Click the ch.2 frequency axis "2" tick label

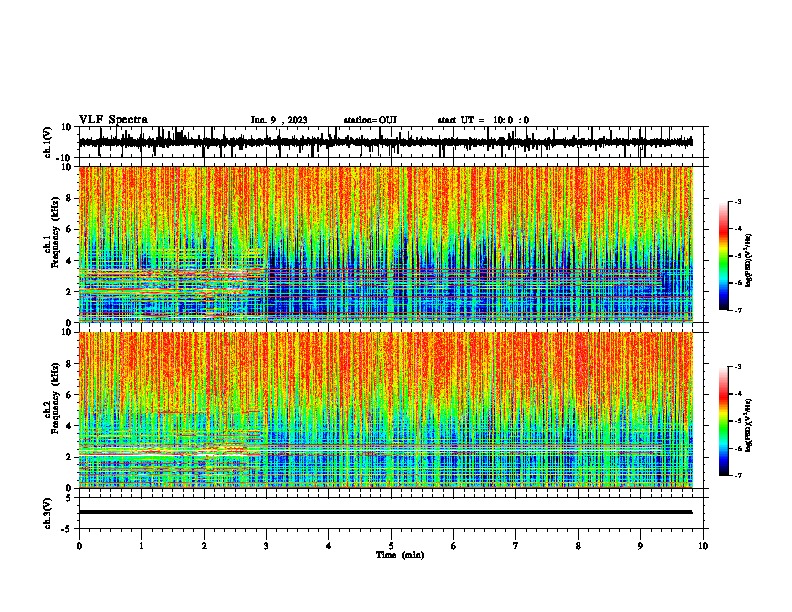(69, 457)
